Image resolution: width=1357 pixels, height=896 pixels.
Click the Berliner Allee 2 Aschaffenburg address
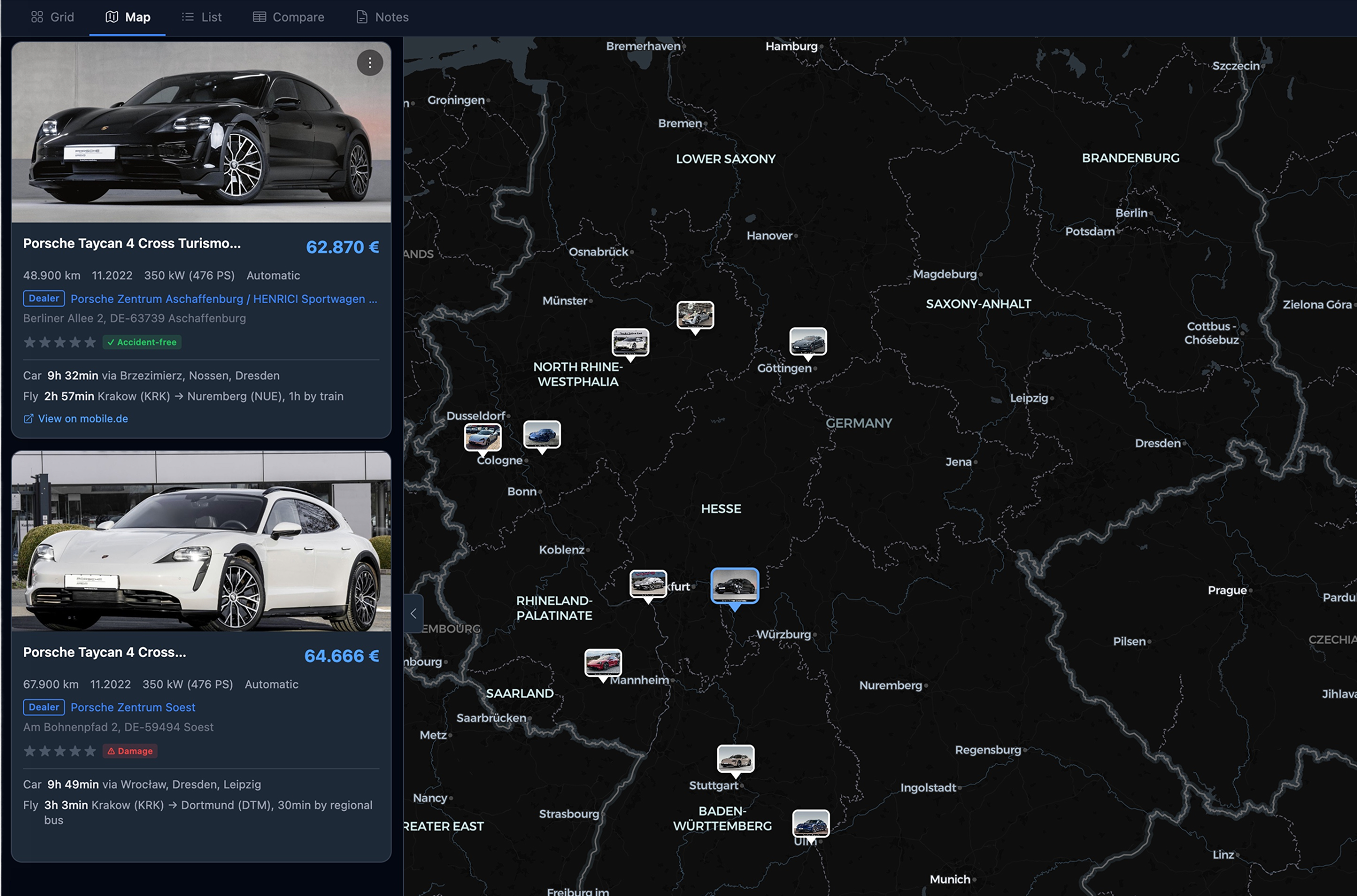pos(134,318)
